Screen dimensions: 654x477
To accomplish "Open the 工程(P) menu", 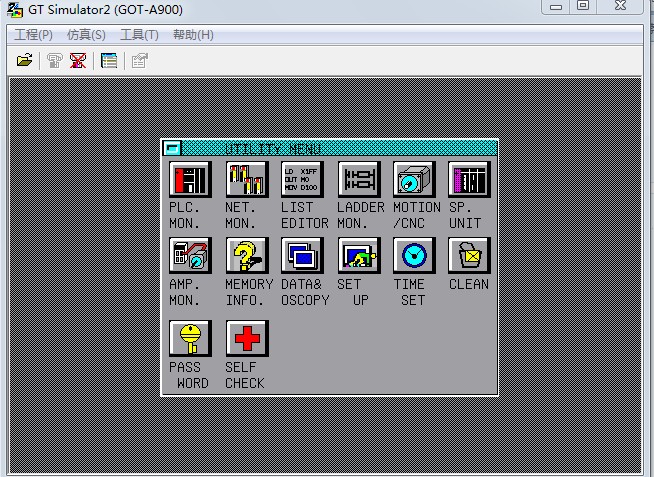I will 33,35.
